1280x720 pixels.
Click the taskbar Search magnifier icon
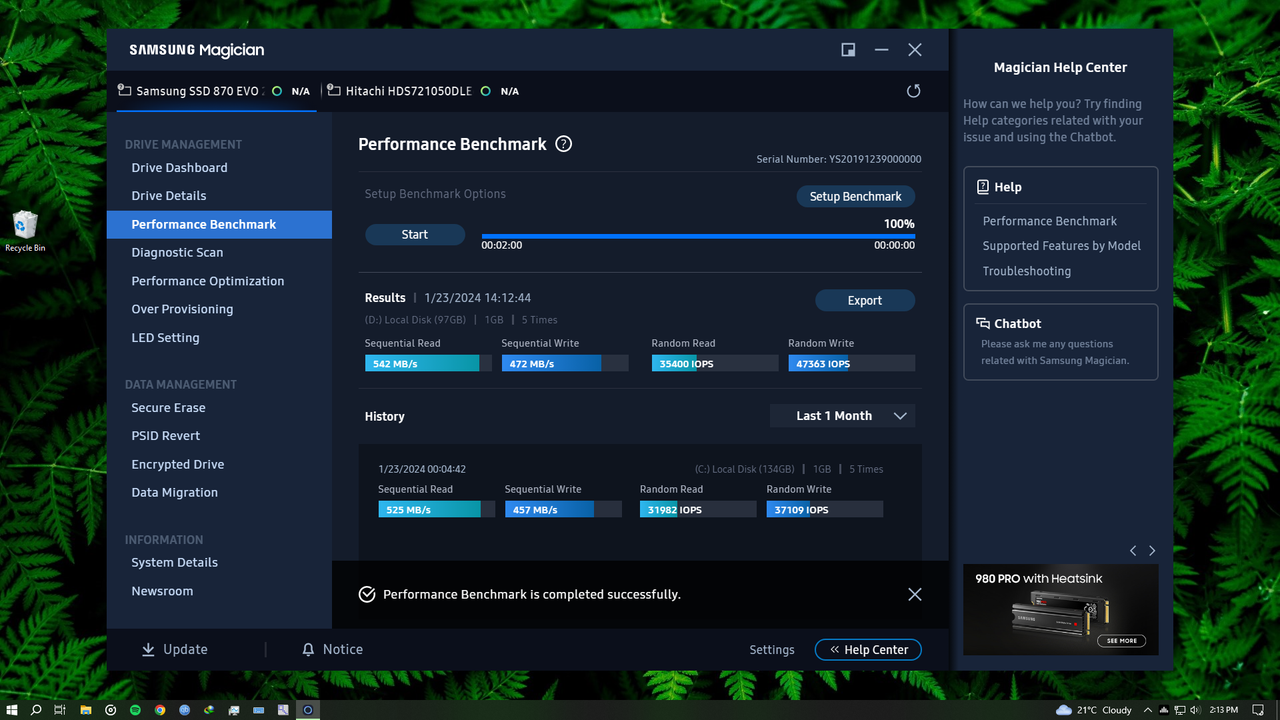[36, 710]
